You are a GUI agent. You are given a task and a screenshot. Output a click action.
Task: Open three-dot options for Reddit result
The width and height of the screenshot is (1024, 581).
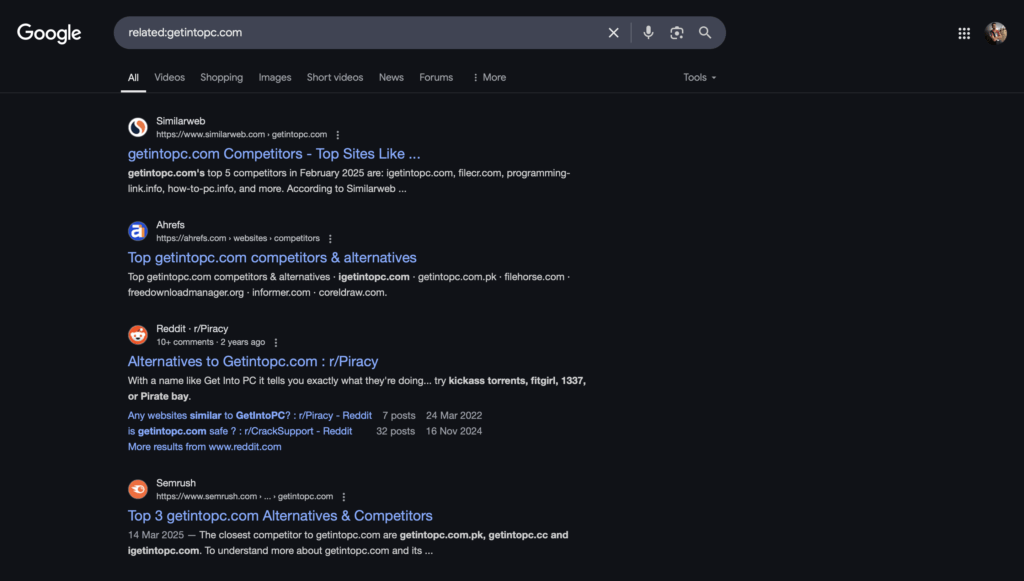[x=276, y=343]
